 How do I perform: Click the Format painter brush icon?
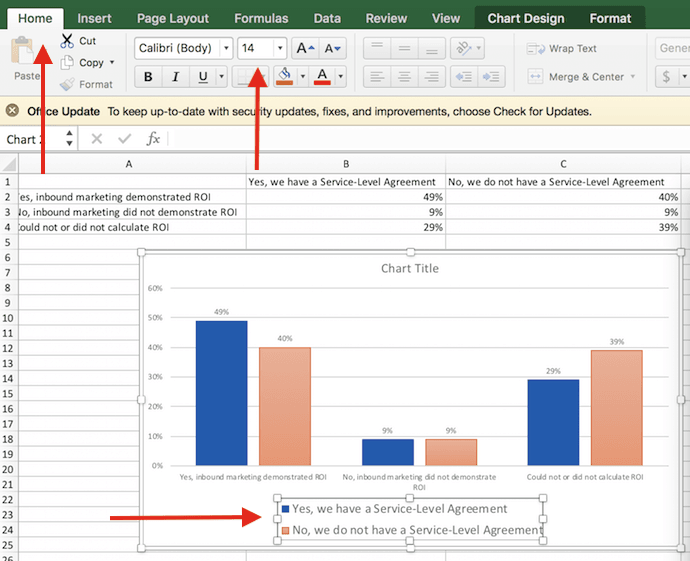pyautogui.click(x=67, y=84)
